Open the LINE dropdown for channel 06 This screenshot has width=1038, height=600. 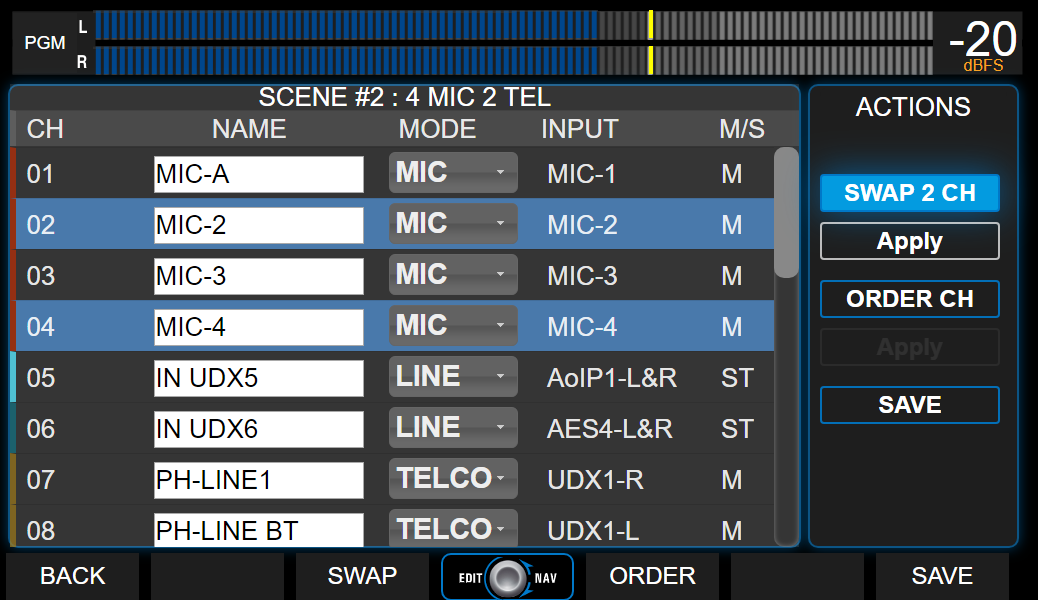click(x=452, y=428)
